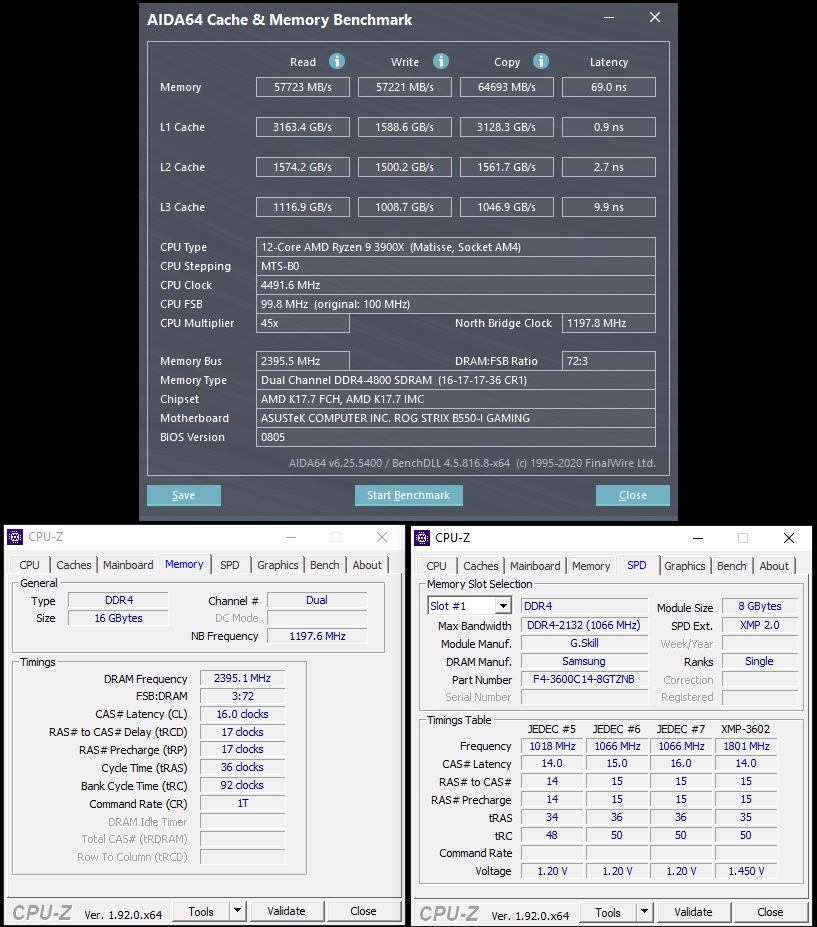Click the NB Frequency value 1197.6 MHz
The width and height of the screenshot is (817, 927).
coord(317,636)
